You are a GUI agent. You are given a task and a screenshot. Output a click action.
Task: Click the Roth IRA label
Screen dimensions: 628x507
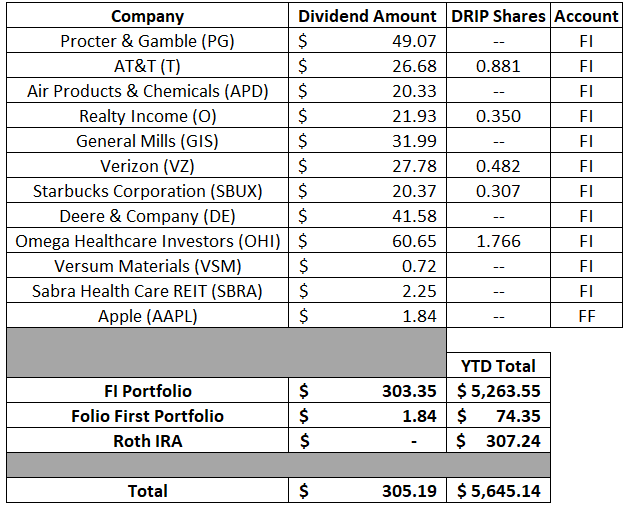(x=147, y=441)
